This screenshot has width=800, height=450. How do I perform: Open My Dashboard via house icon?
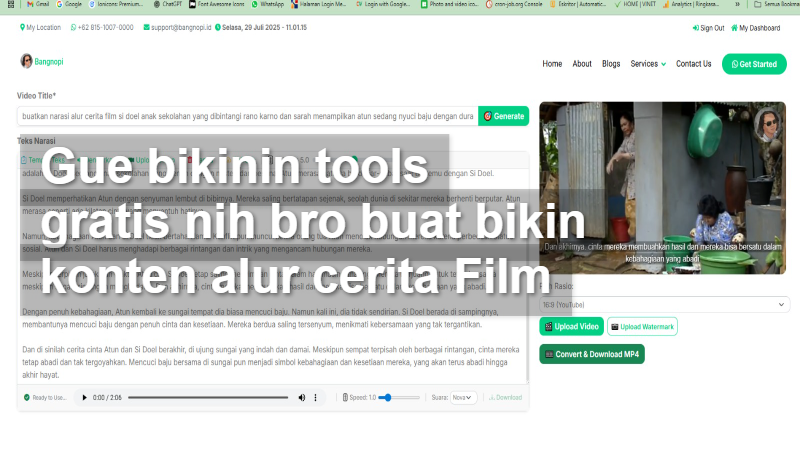point(734,28)
